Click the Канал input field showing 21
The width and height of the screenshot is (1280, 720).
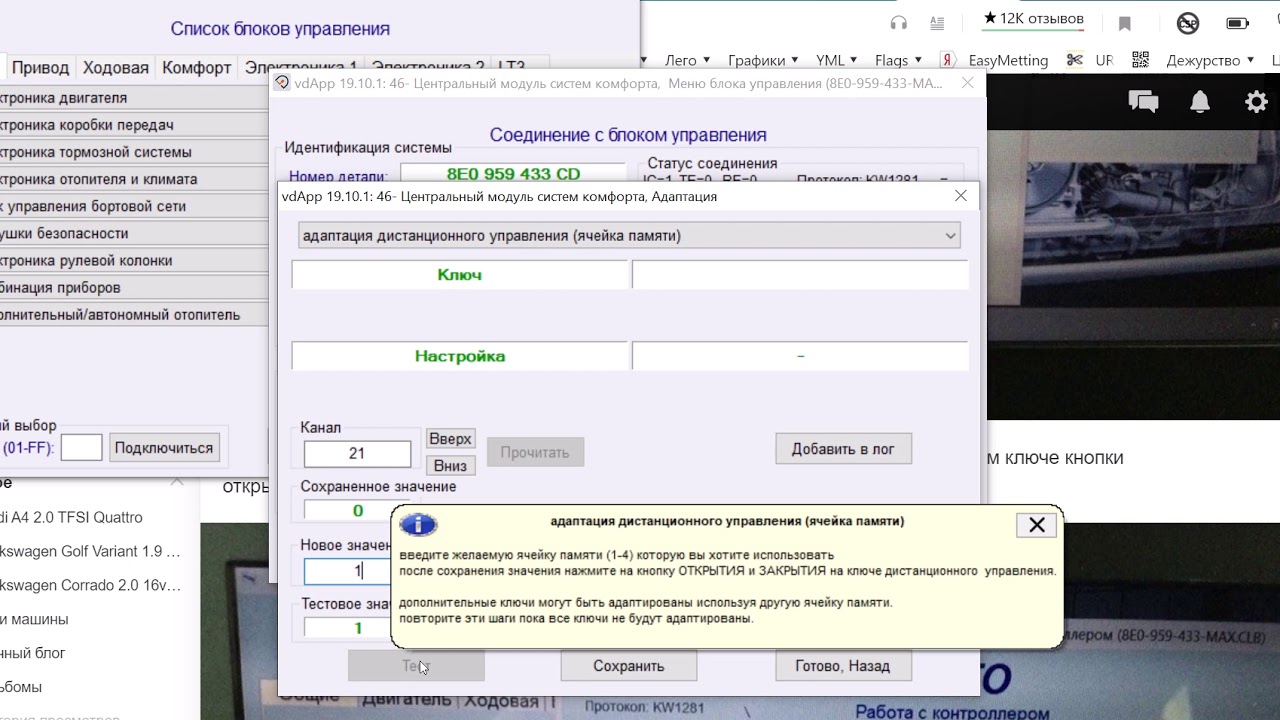click(357, 453)
